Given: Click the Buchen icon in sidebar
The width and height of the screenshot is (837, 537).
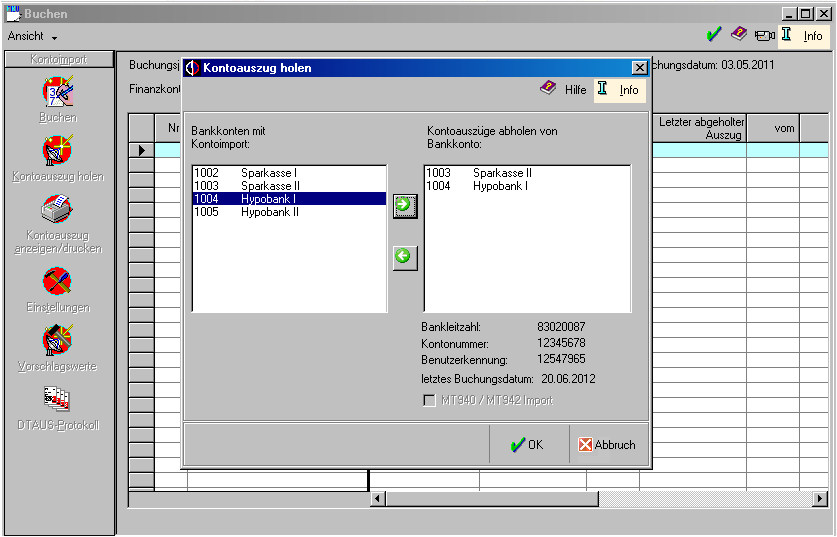Looking at the screenshot, I should pyautogui.click(x=57, y=92).
